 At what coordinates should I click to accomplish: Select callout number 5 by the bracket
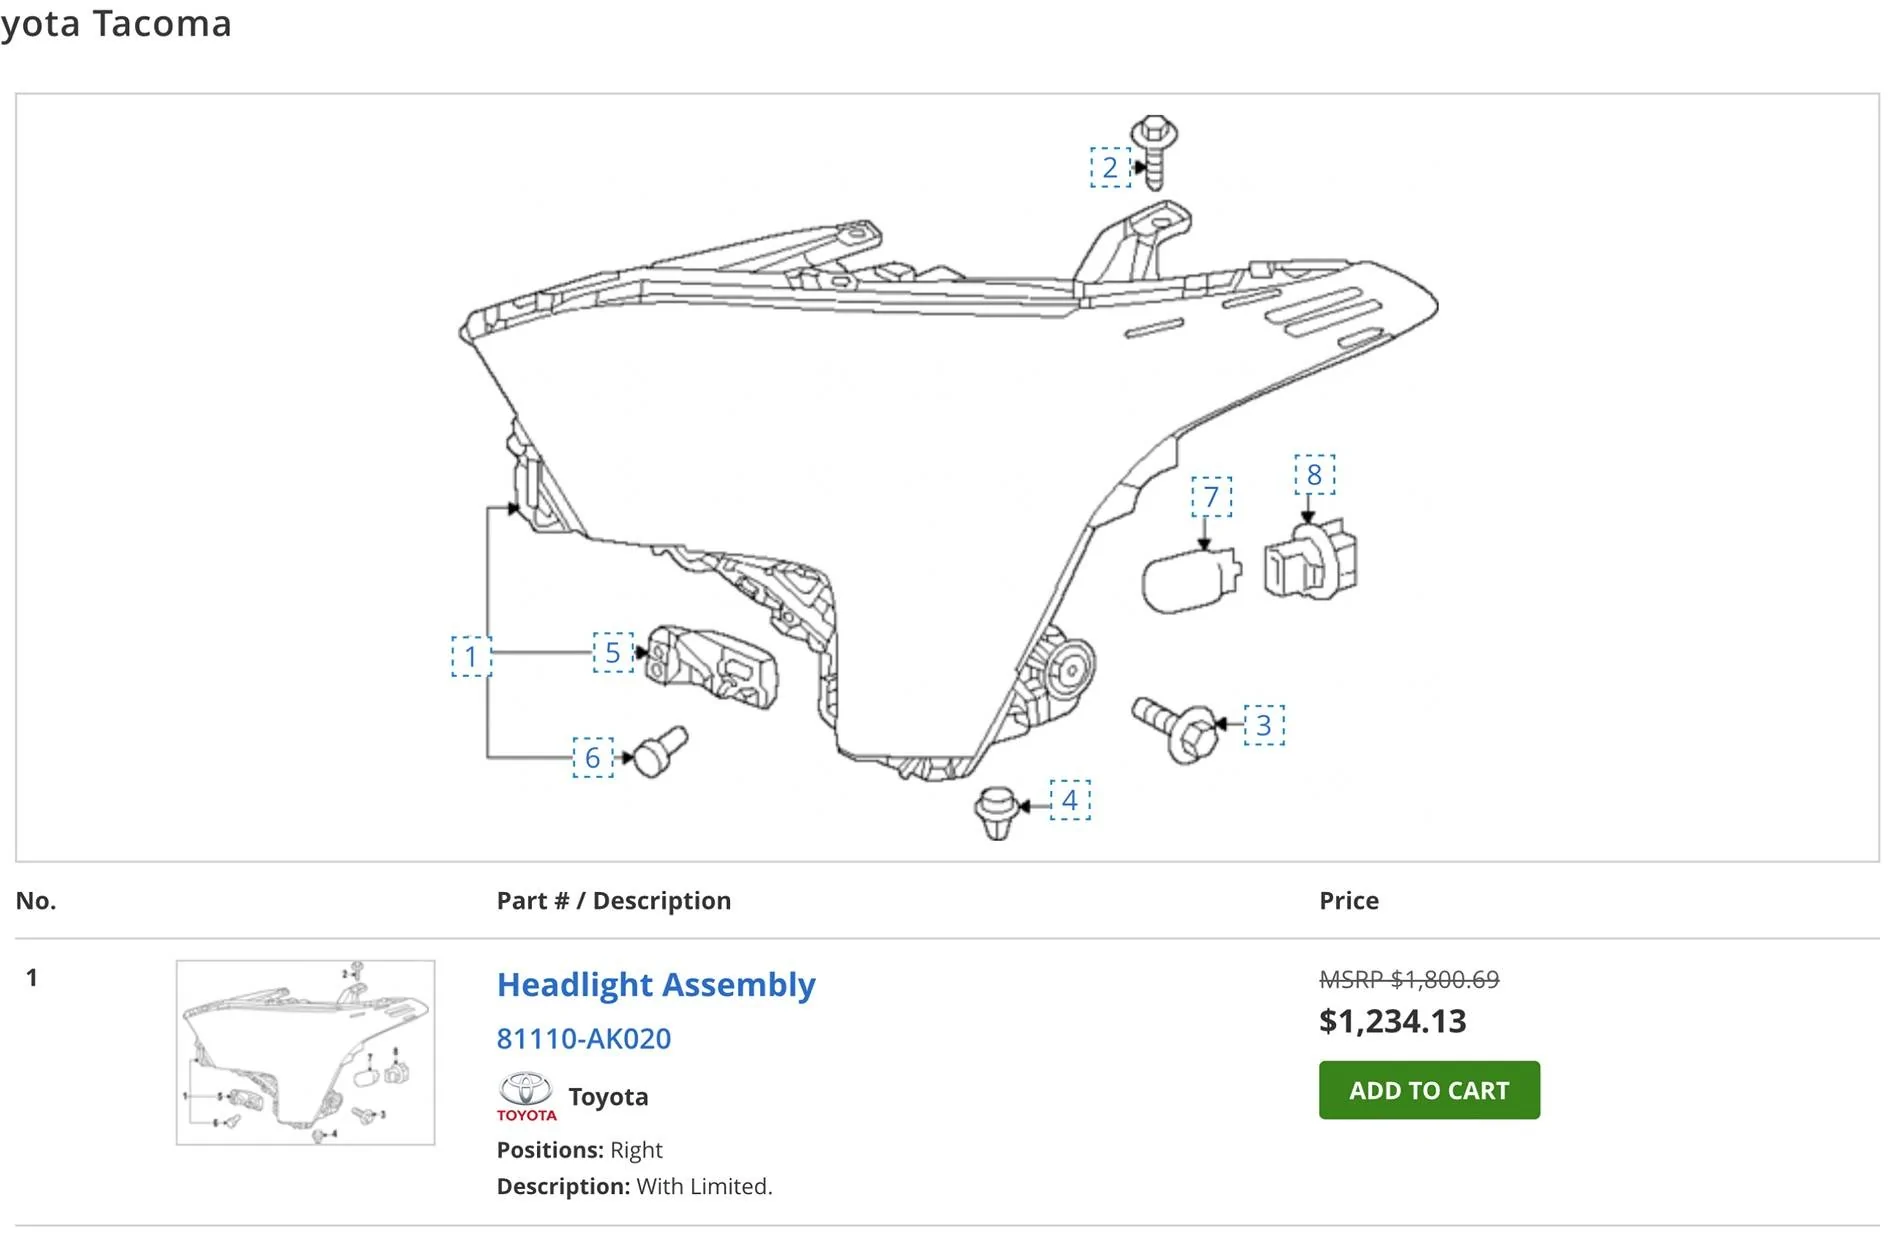click(x=613, y=653)
